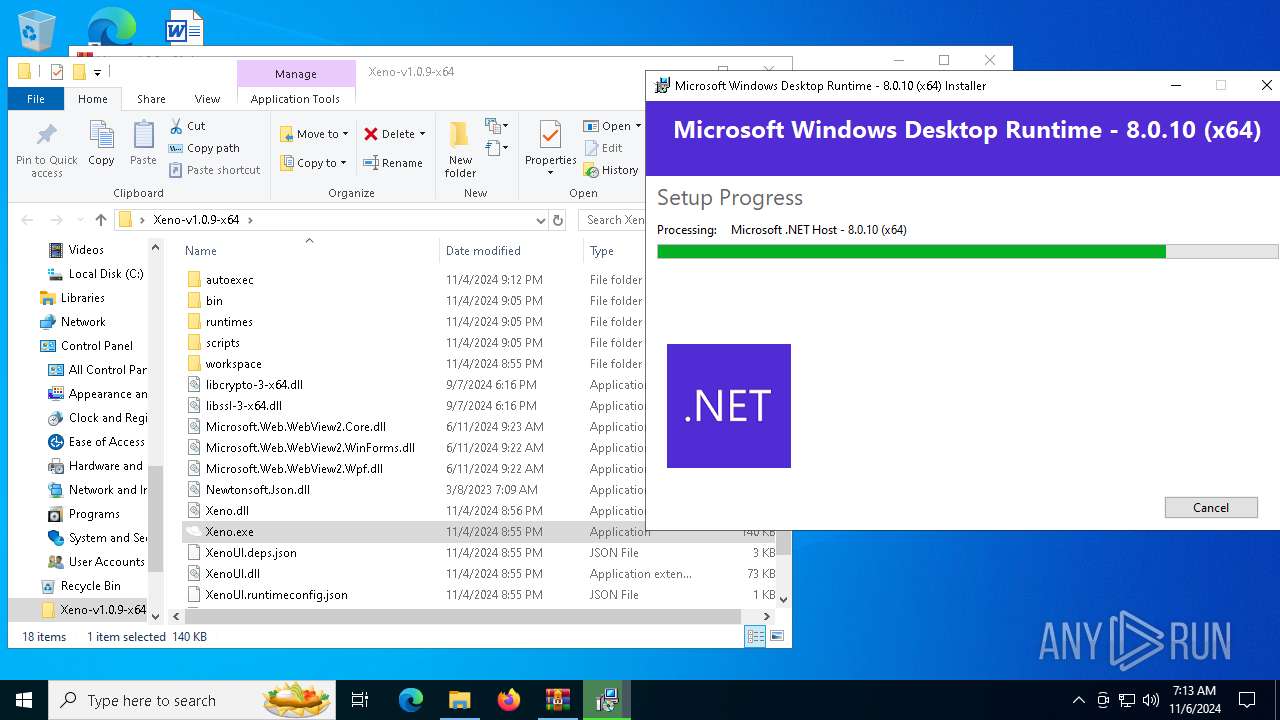
Task: Click the taskbar clock showing 7:13 AM
Action: (x=1194, y=700)
